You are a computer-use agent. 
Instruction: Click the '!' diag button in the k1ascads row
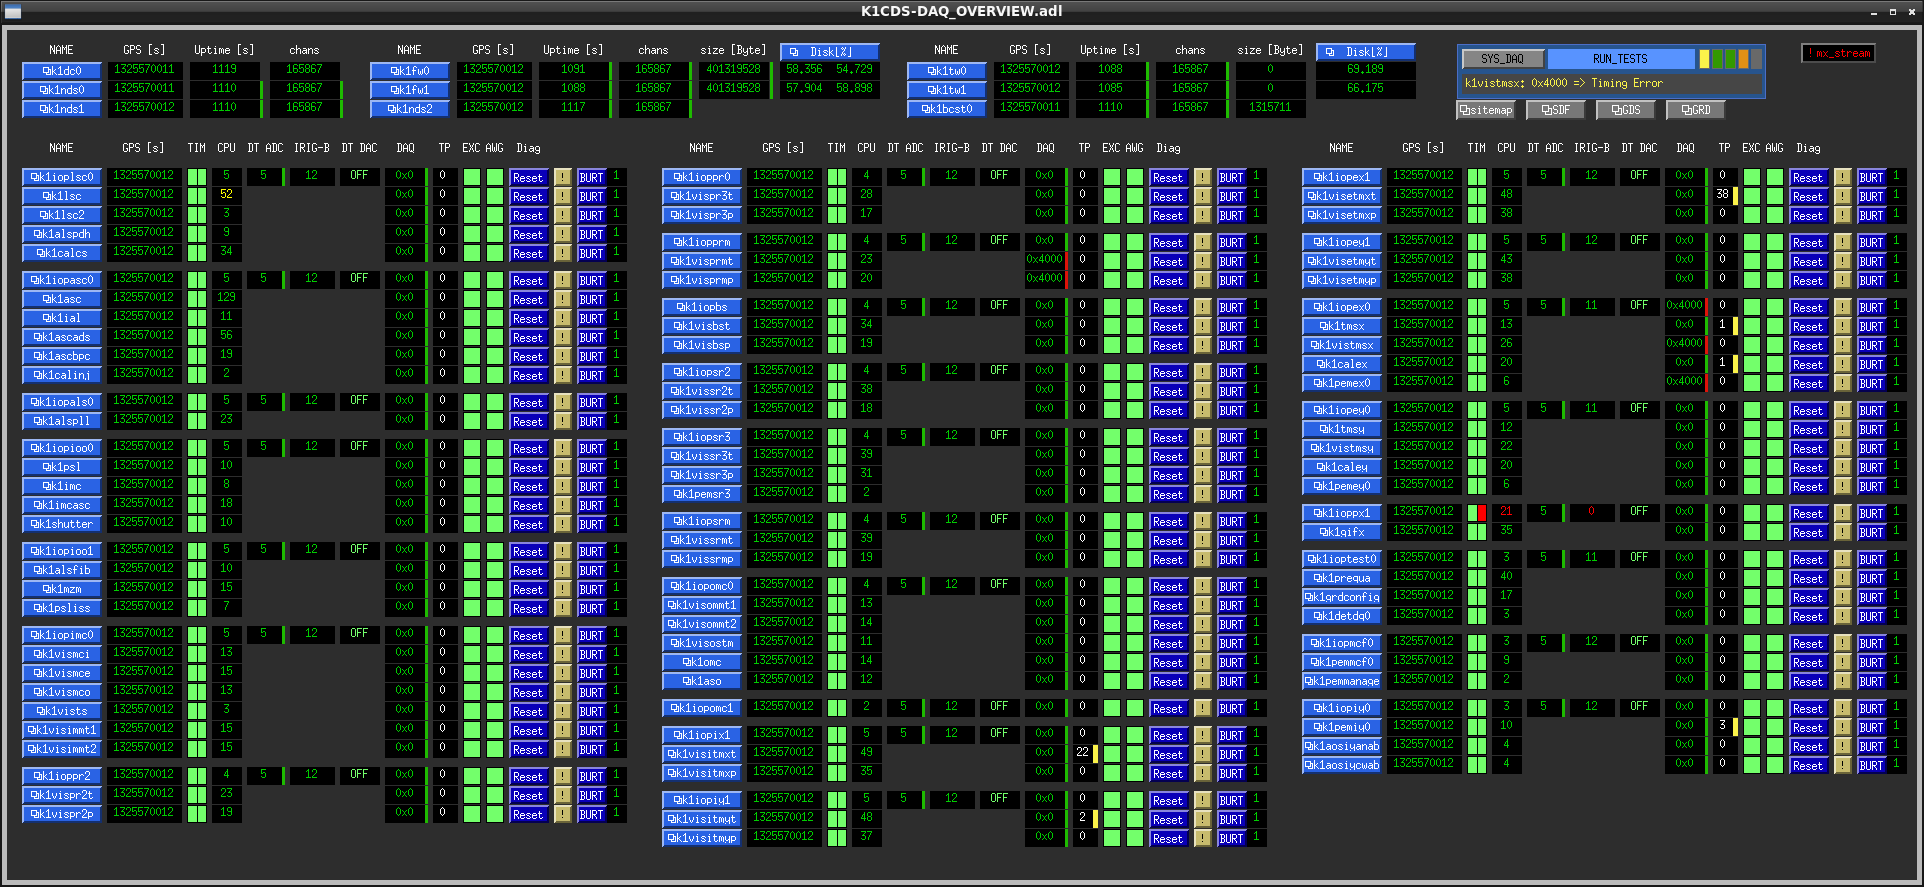(x=563, y=337)
